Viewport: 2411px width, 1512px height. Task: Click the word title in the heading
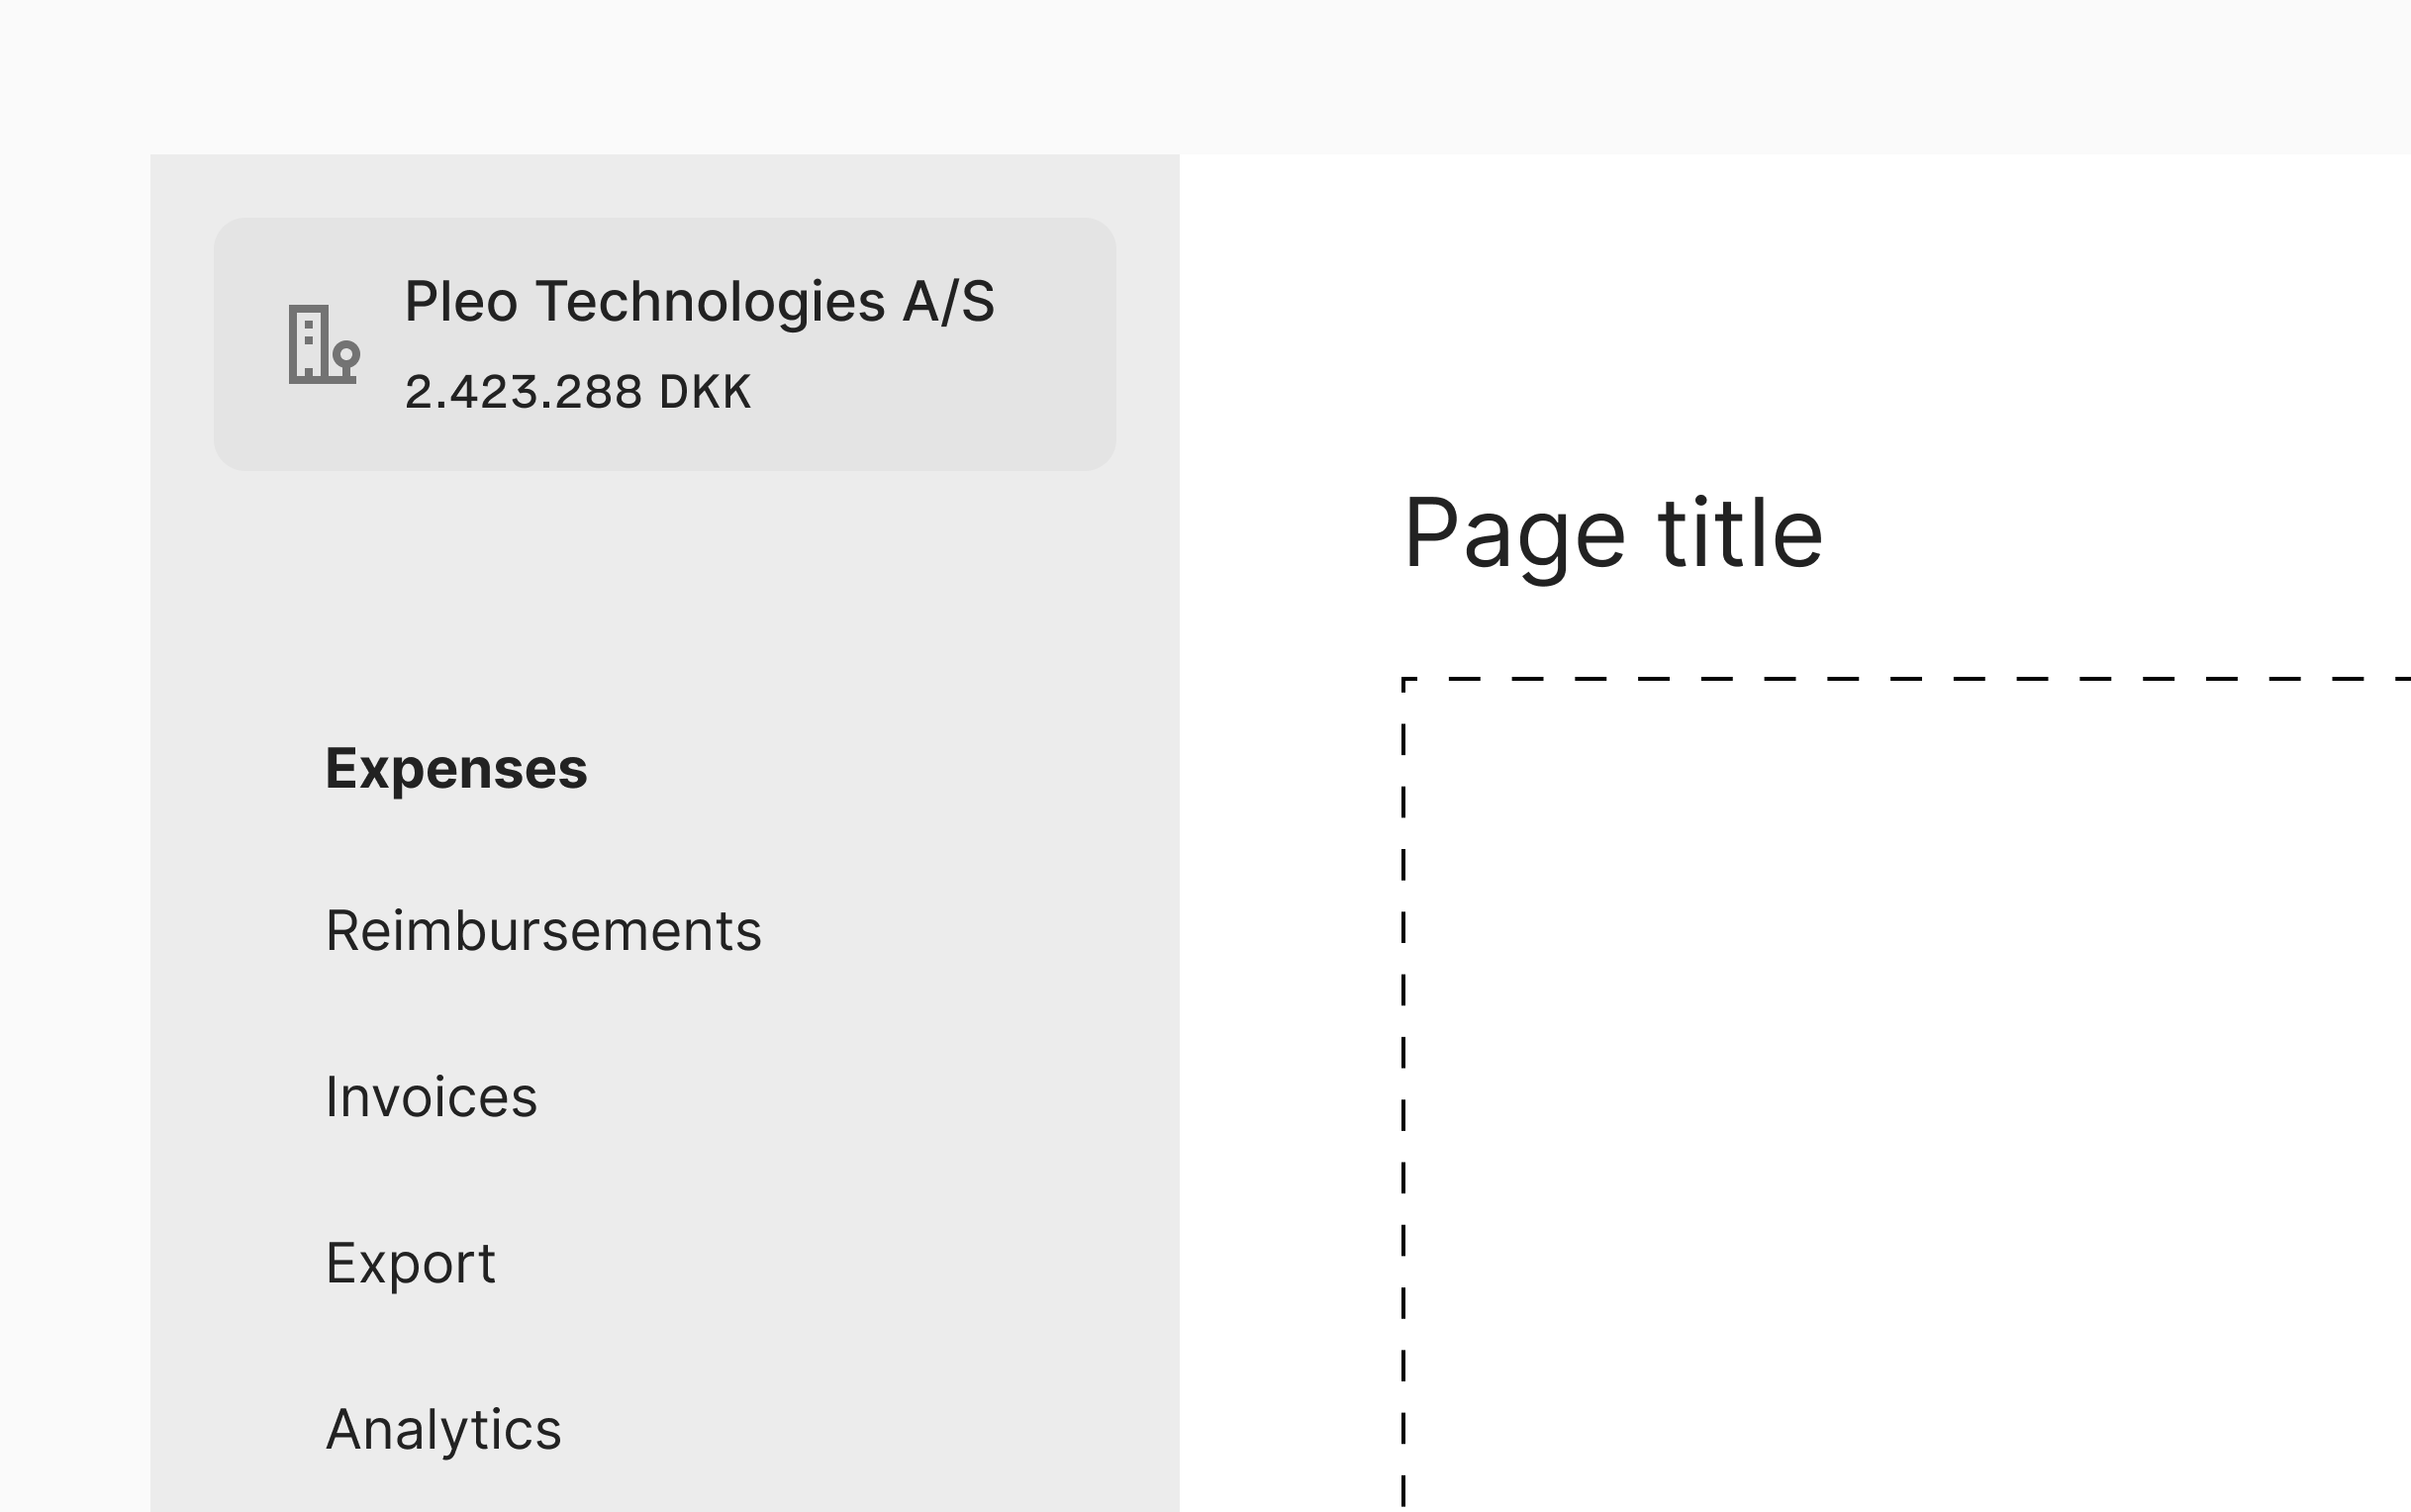1740,534
